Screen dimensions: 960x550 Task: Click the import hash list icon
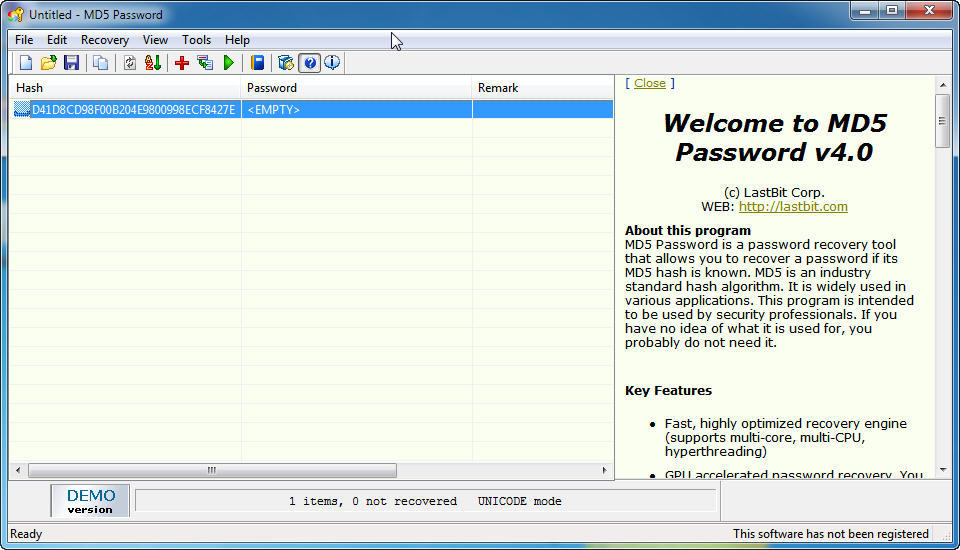point(205,62)
